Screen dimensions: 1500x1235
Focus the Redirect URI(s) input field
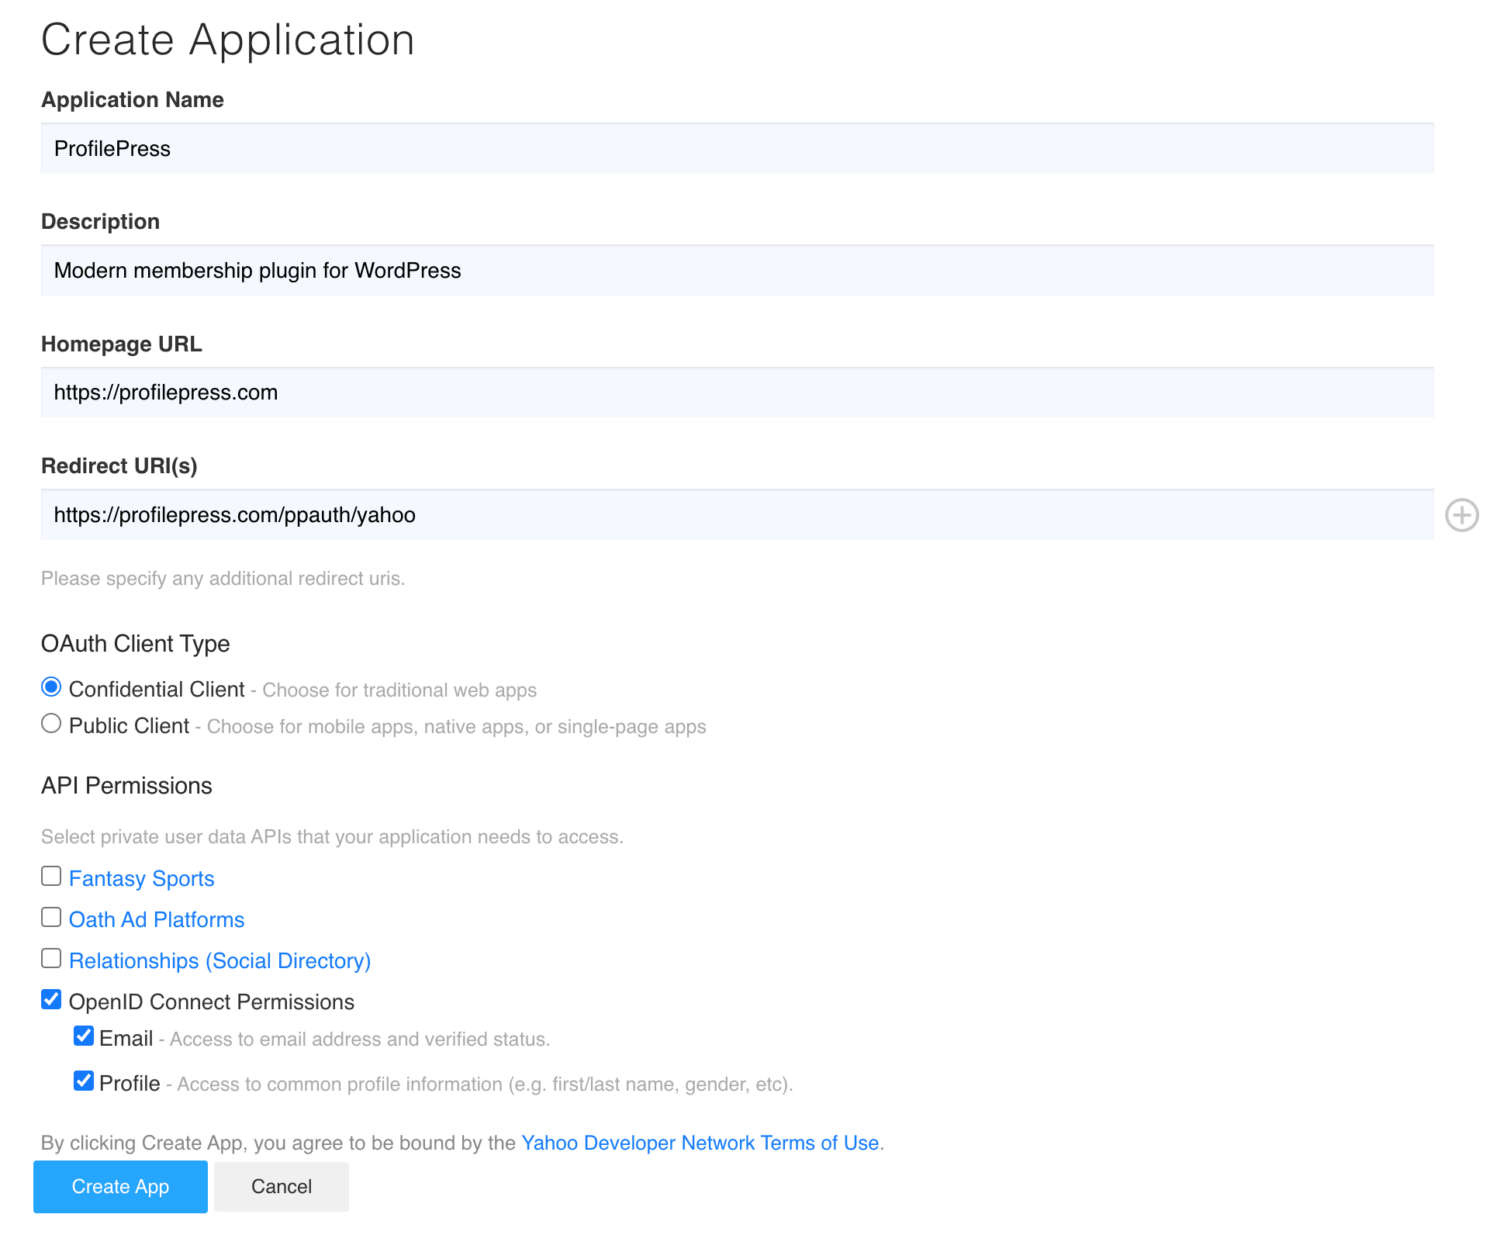pos(737,515)
